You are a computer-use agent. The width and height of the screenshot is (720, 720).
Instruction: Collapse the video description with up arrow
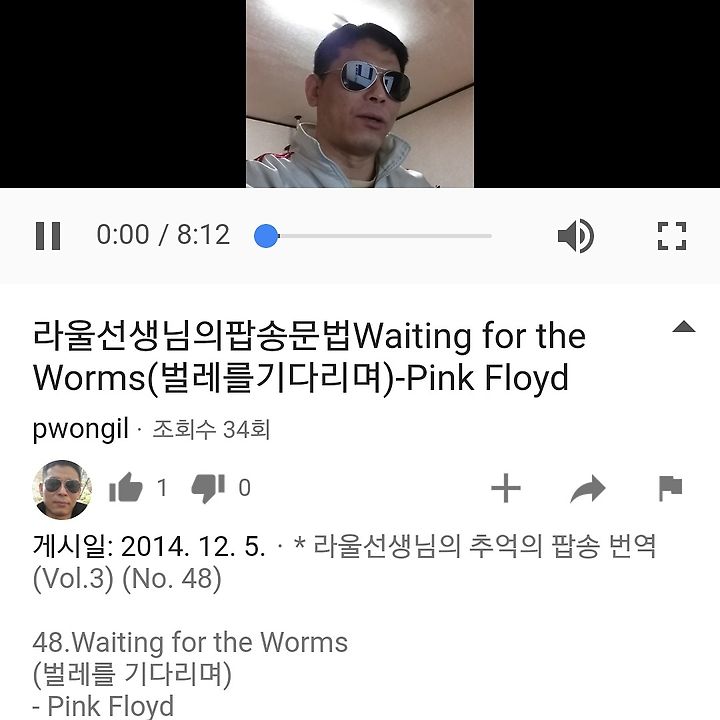tap(684, 326)
